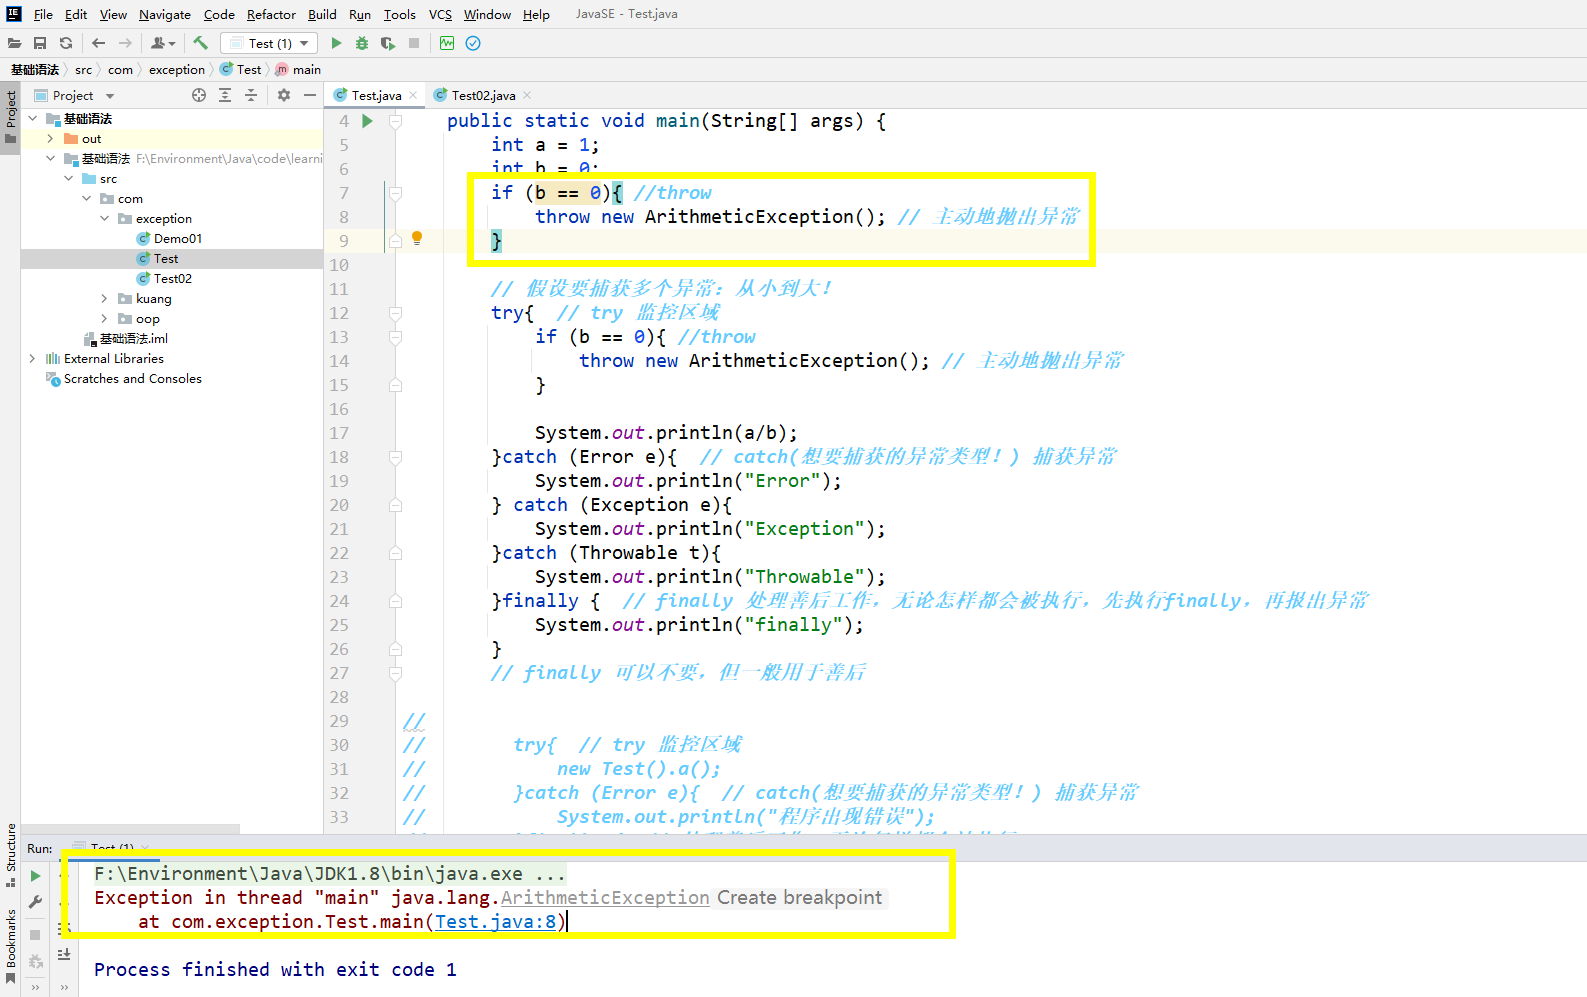Collapse the exception package node

(x=104, y=219)
